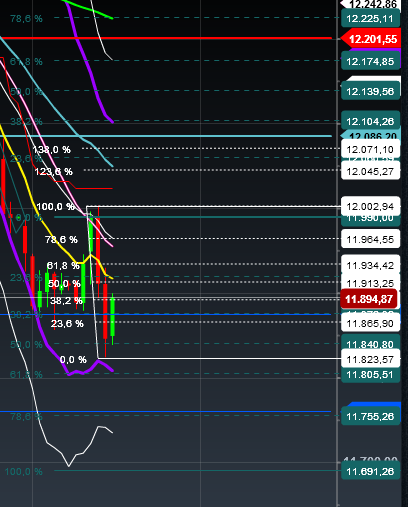Select the 12.225,11 price axis label
Screen dimensions: 408x507
click(370, 19)
